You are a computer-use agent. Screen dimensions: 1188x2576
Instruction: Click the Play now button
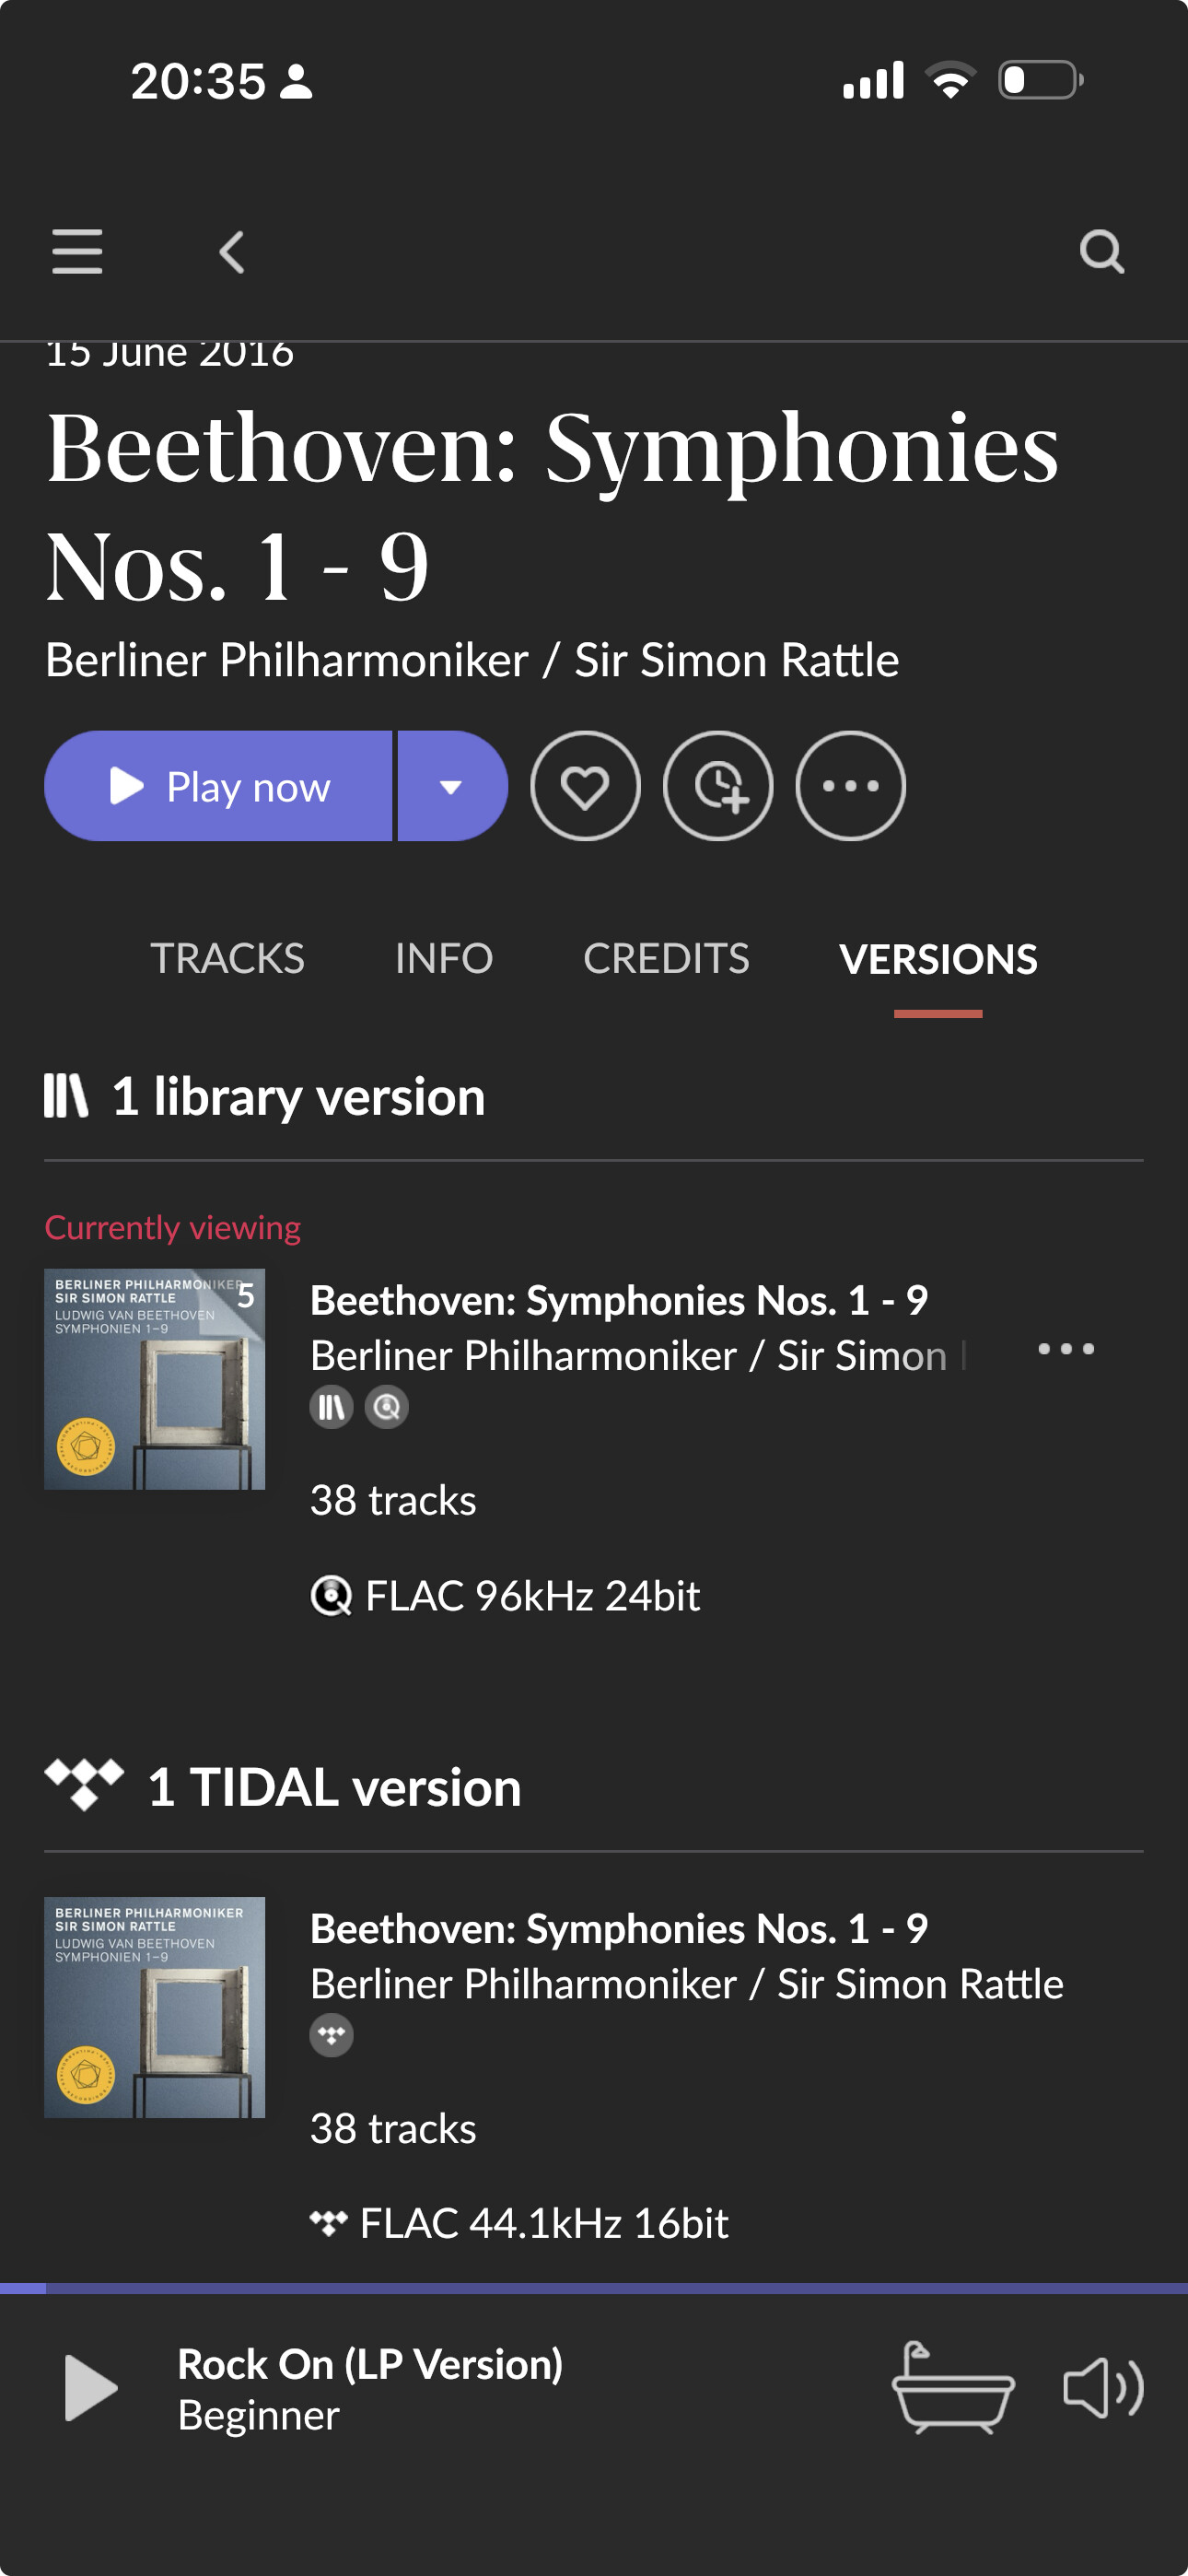coord(218,786)
